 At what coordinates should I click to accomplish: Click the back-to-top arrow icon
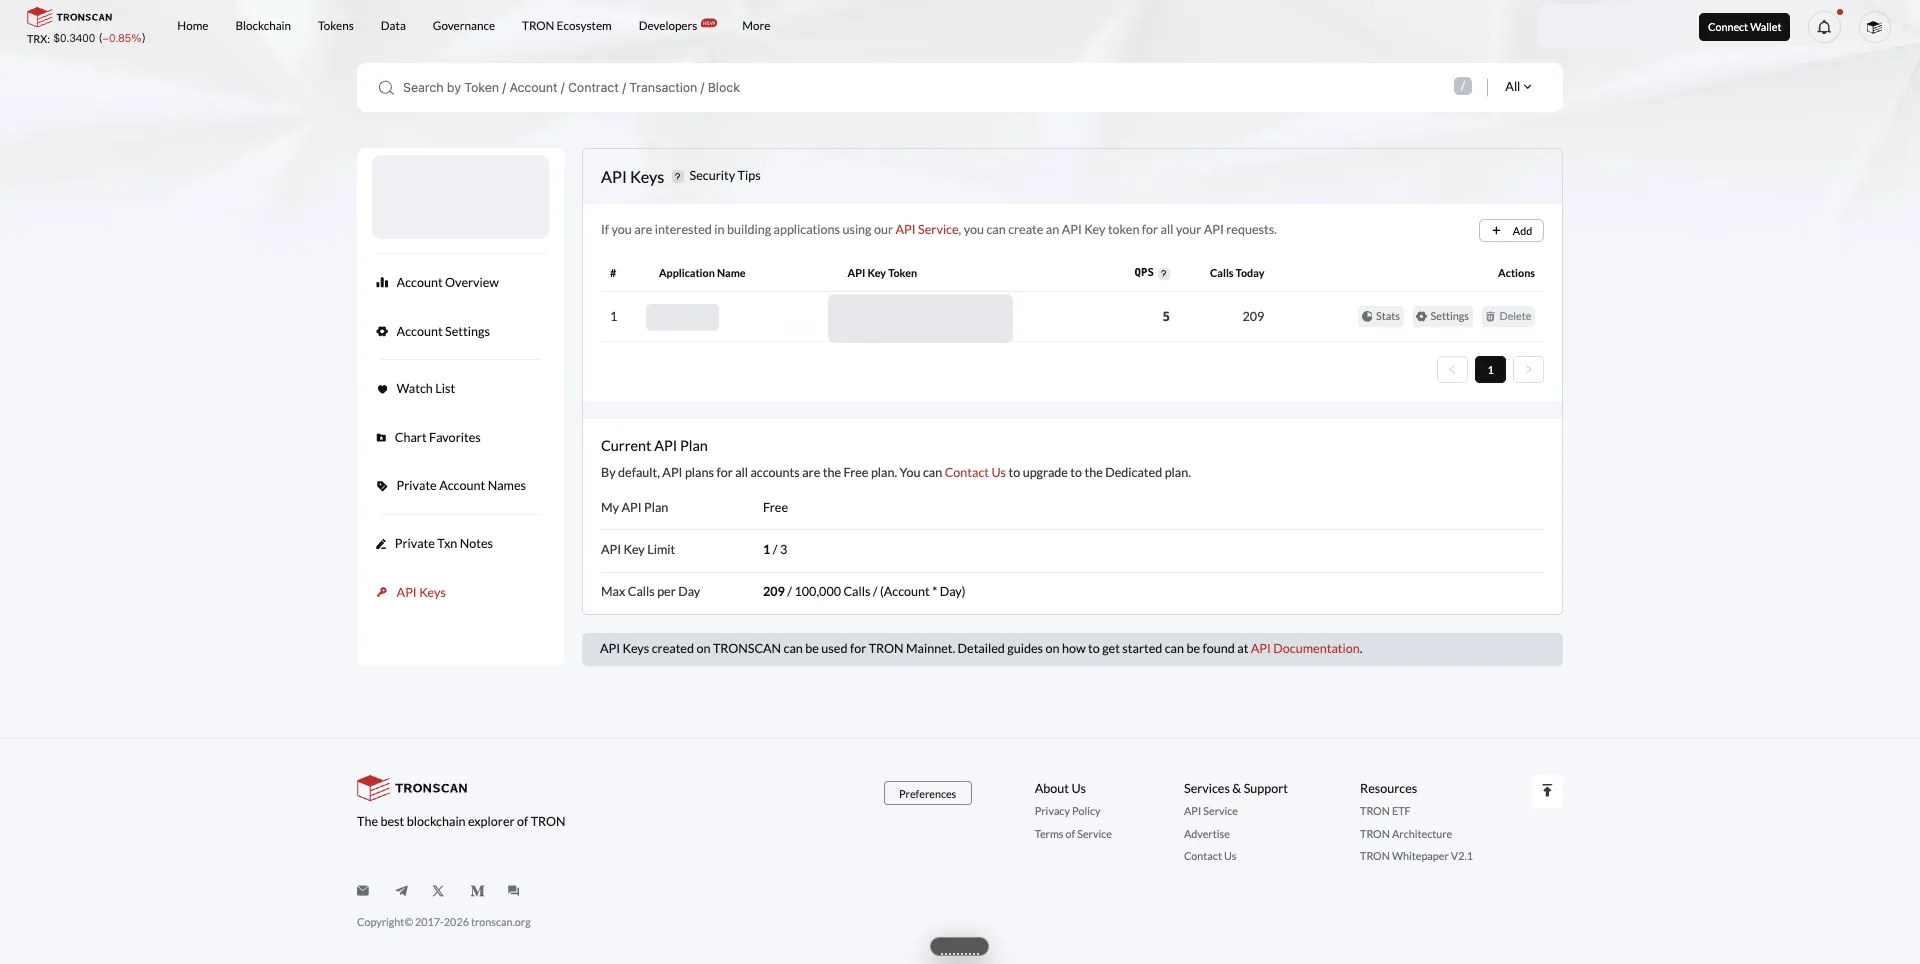[x=1547, y=791]
